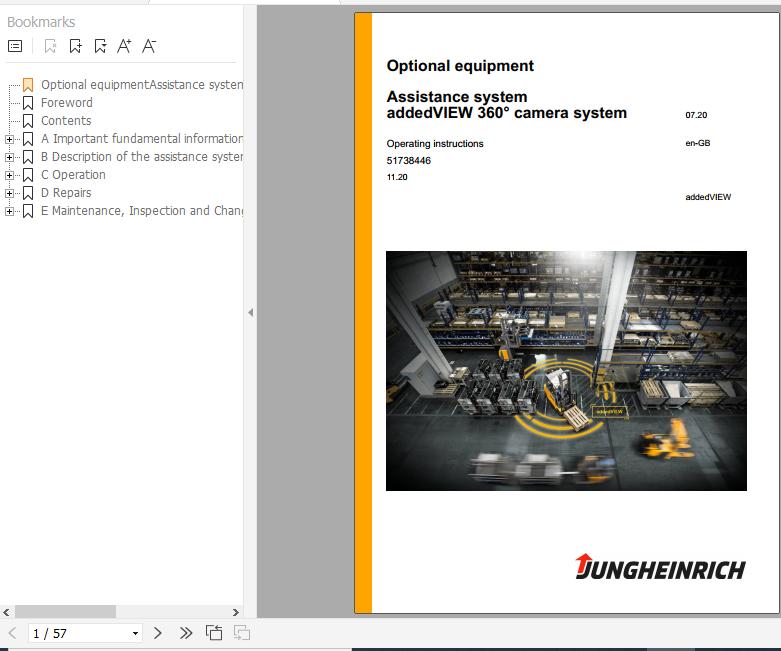
Task: Click the document number '51738446'
Action: coord(408,160)
